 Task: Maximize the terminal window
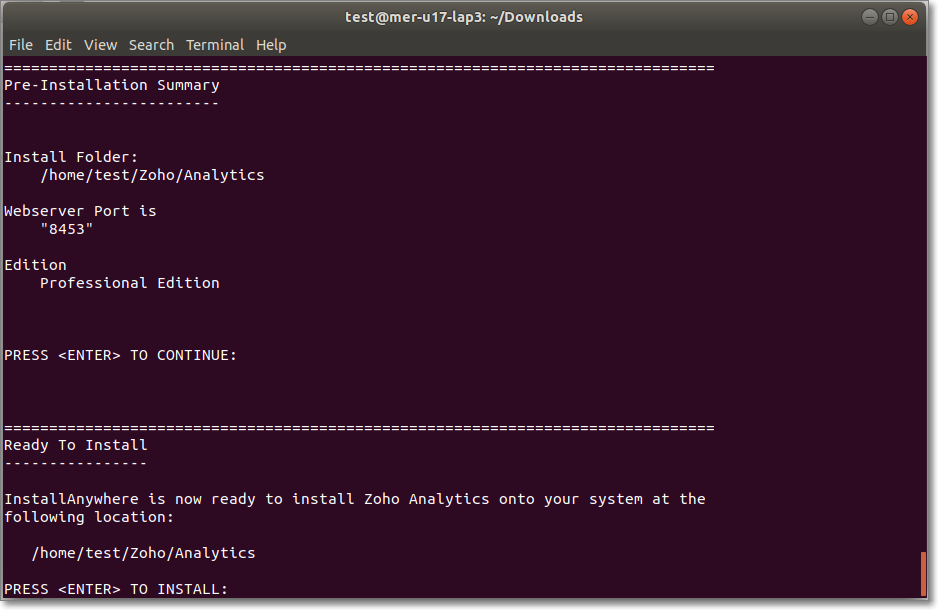pos(890,17)
